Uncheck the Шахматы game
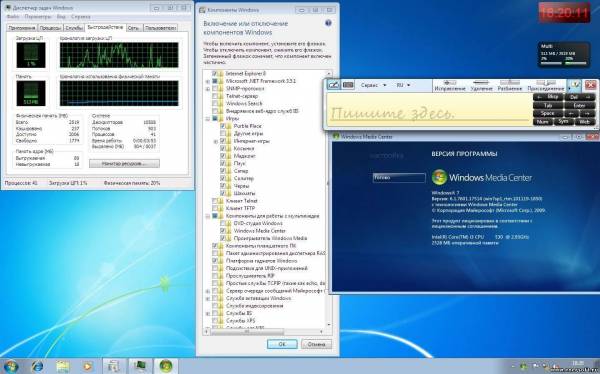 pos(223,193)
